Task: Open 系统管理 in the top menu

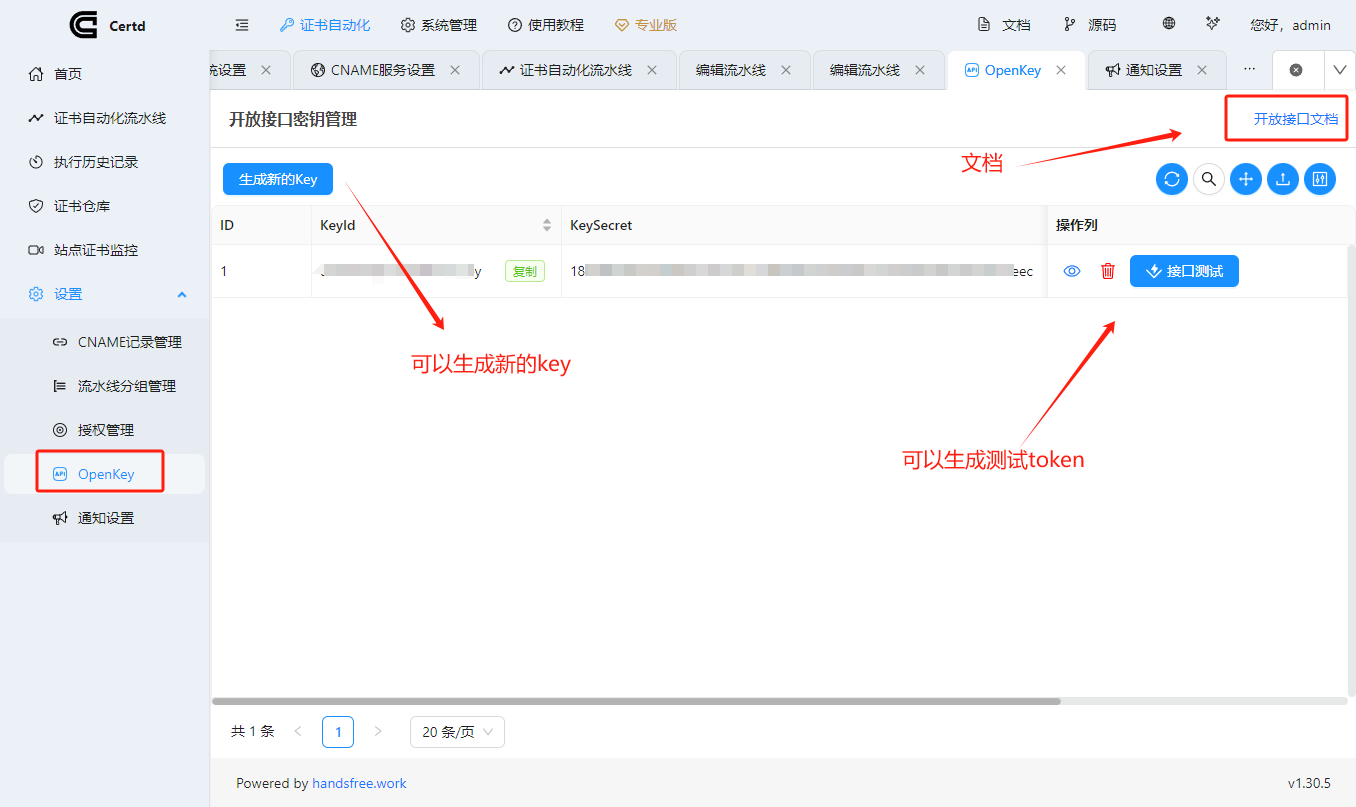Action: [x=438, y=25]
